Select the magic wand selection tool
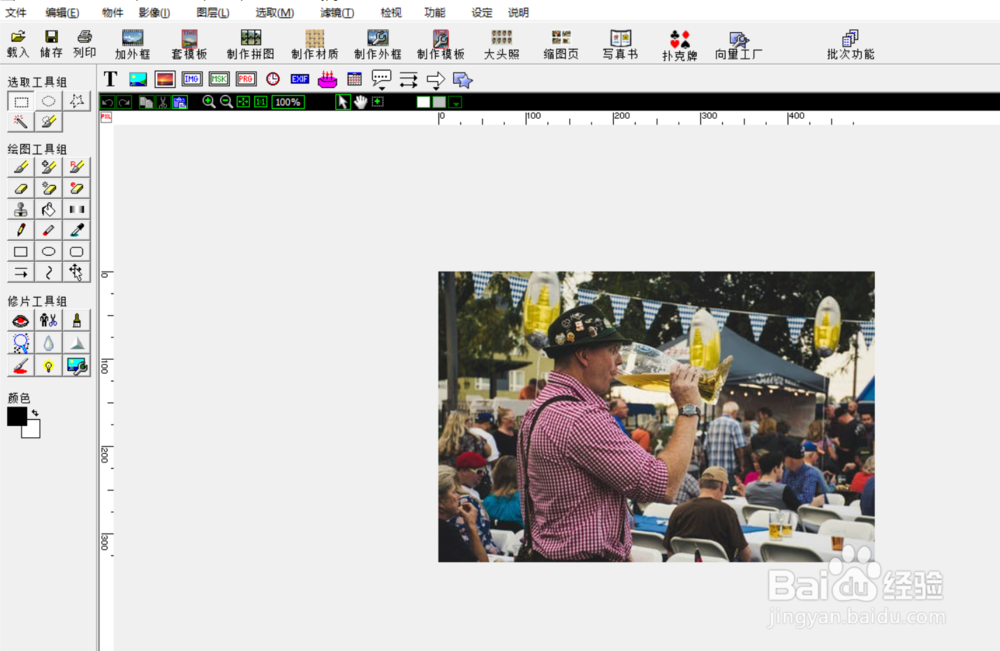The width and height of the screenshot is (1000, 651). point(21,122)
